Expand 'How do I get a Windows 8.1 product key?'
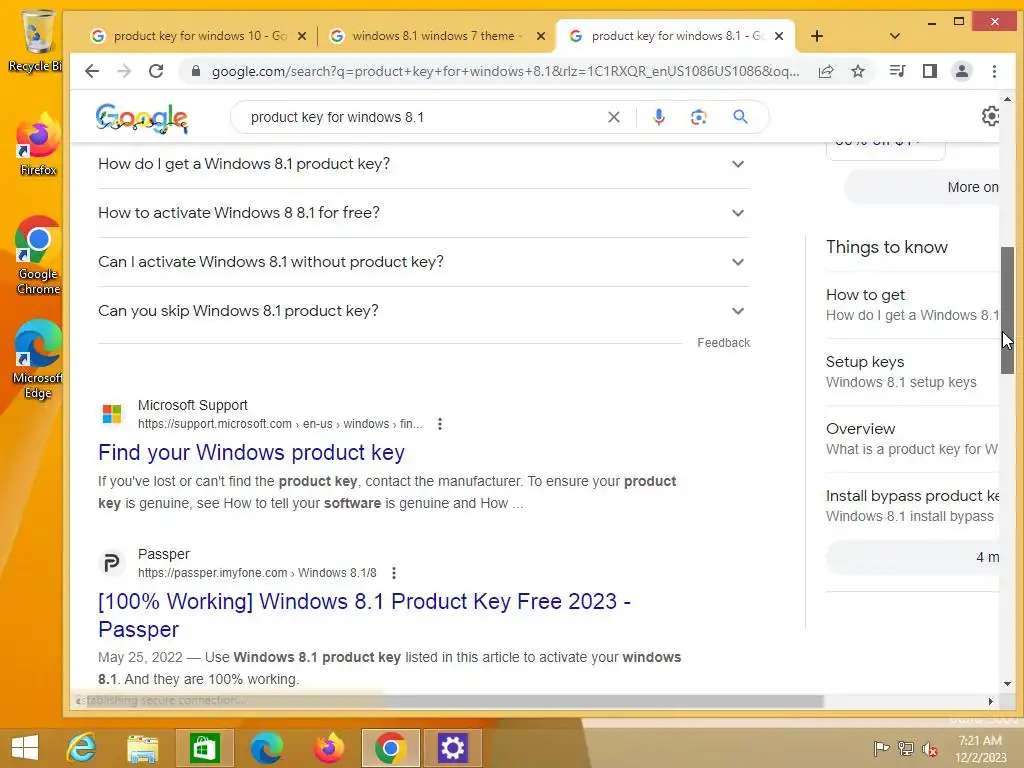The image size is (1024, 768). 423,164
